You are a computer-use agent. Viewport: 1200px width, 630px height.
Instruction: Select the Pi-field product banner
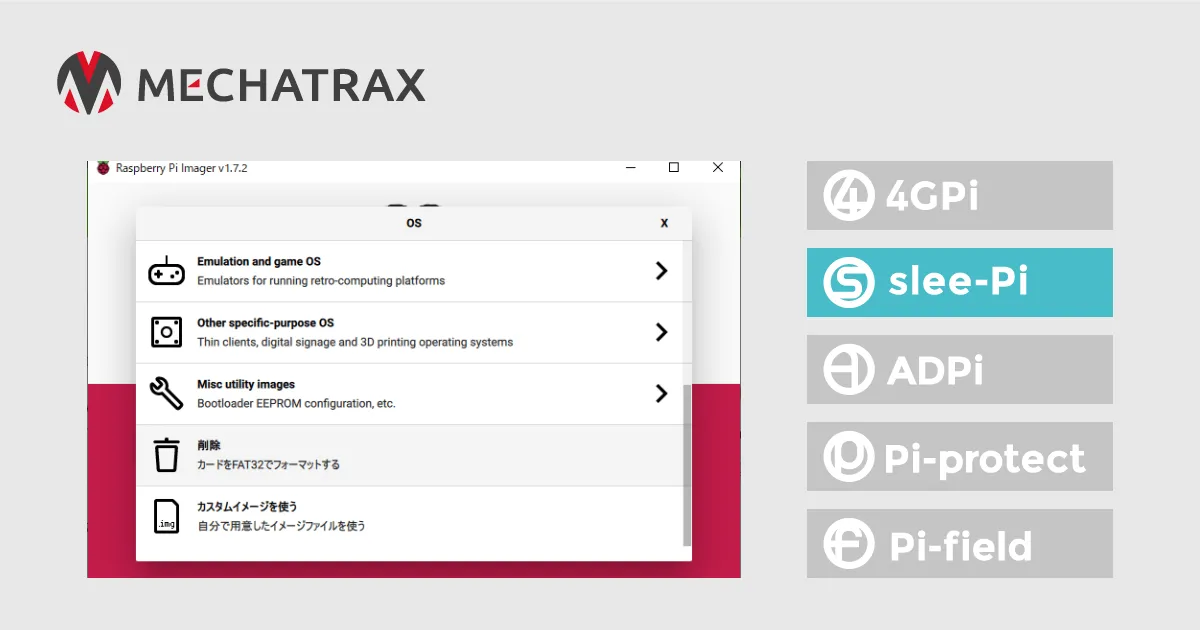960,544
